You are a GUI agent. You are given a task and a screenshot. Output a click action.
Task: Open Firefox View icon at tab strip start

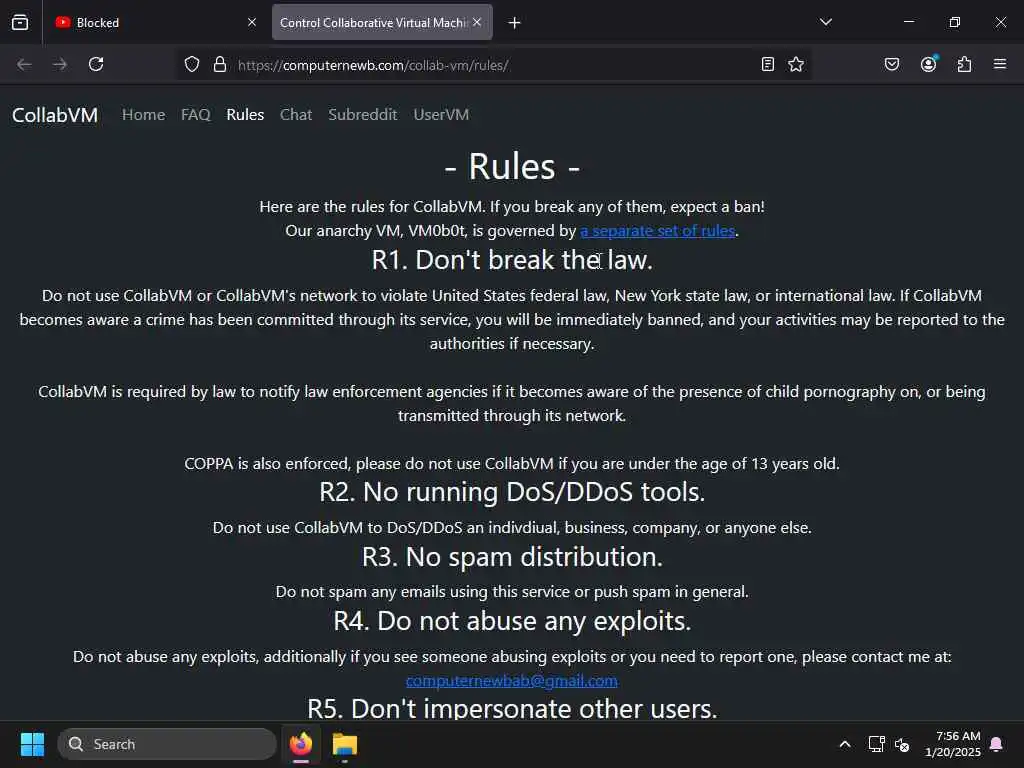coord(20,22)
